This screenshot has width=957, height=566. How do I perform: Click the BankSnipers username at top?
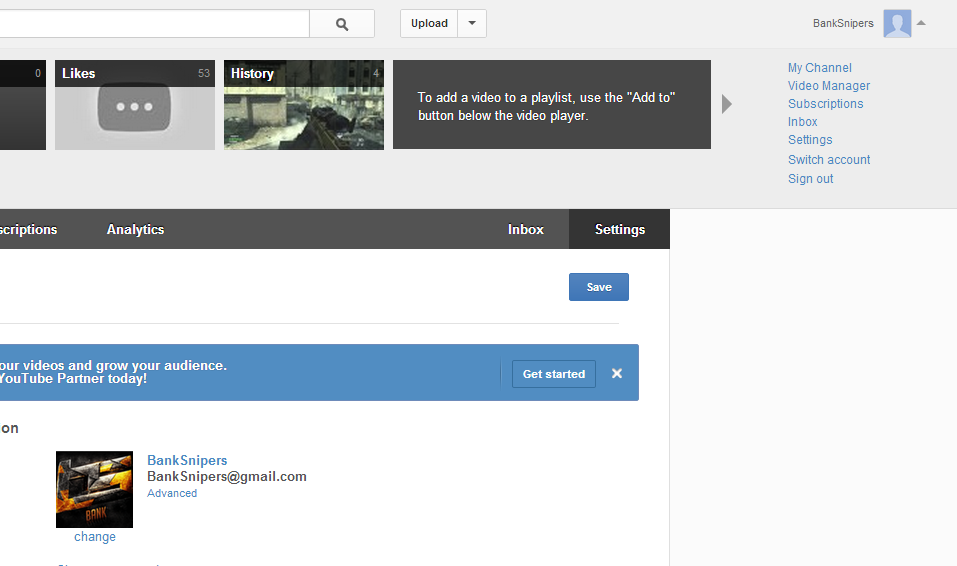coord(843,23)
